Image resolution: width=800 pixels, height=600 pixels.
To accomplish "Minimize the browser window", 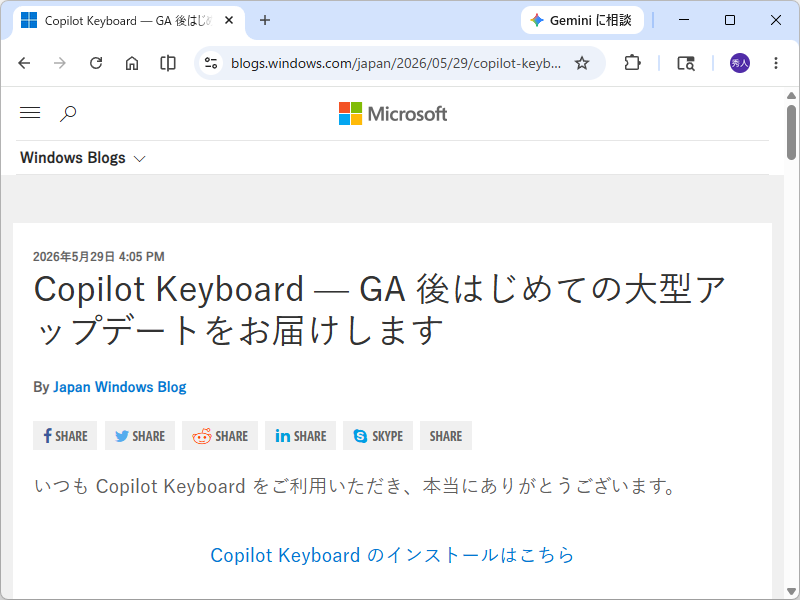I will click(x=684, y=20).
